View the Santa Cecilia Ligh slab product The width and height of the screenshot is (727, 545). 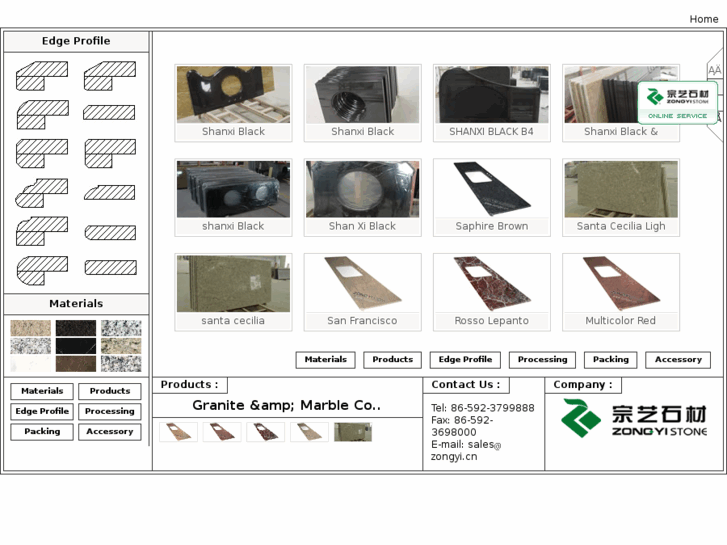tap(621, 198)
